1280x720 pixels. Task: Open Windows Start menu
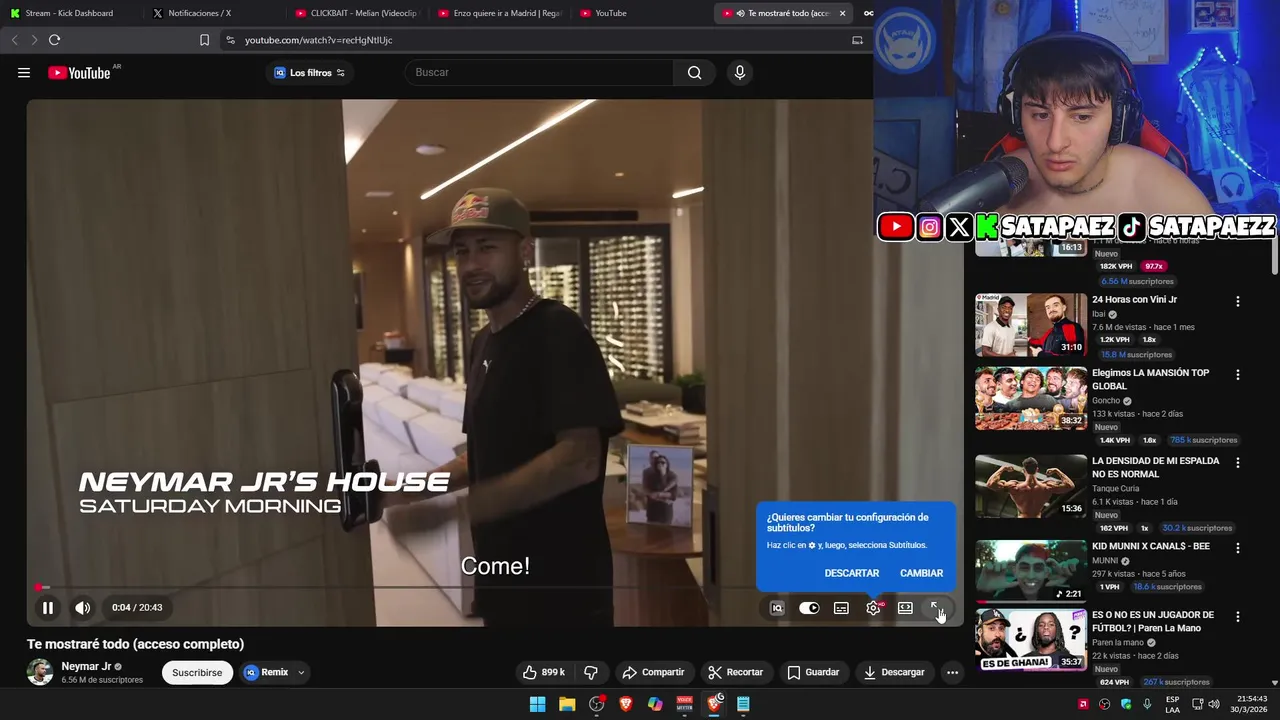tap(537, 704)
